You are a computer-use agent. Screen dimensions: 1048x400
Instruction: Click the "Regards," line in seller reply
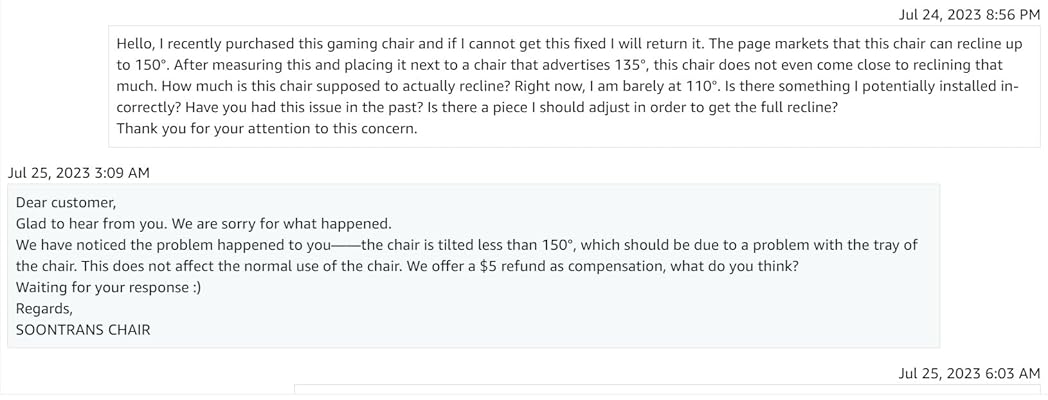click(44, 308)
